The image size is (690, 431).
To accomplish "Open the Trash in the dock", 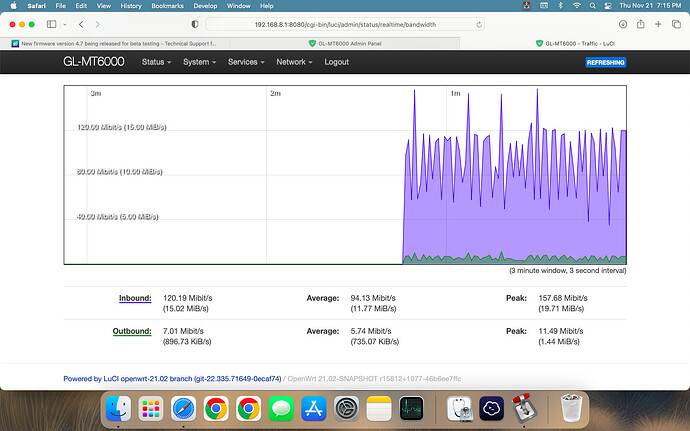I will pos(571,408).
